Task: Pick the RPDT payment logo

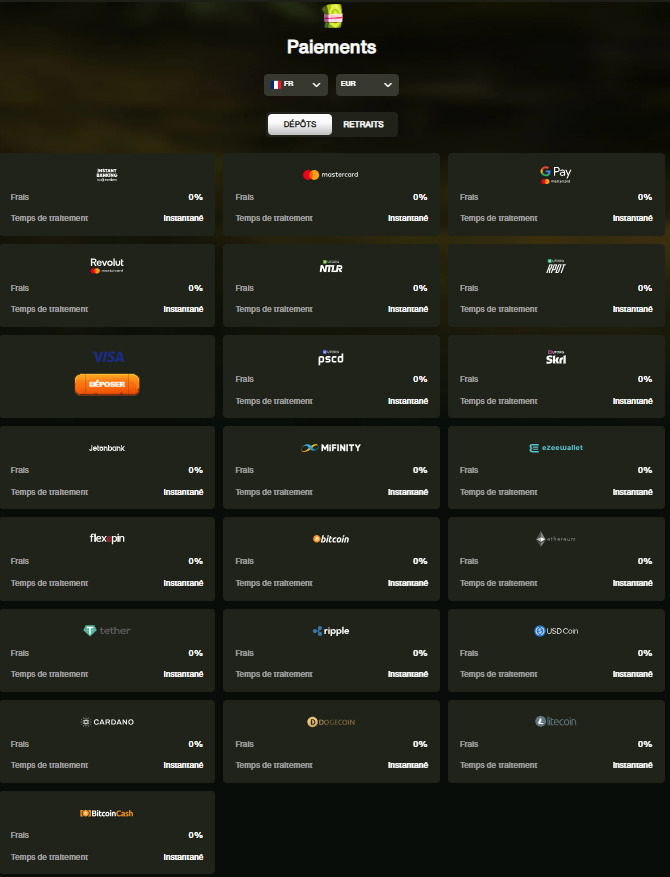Action: coord(555,266)
